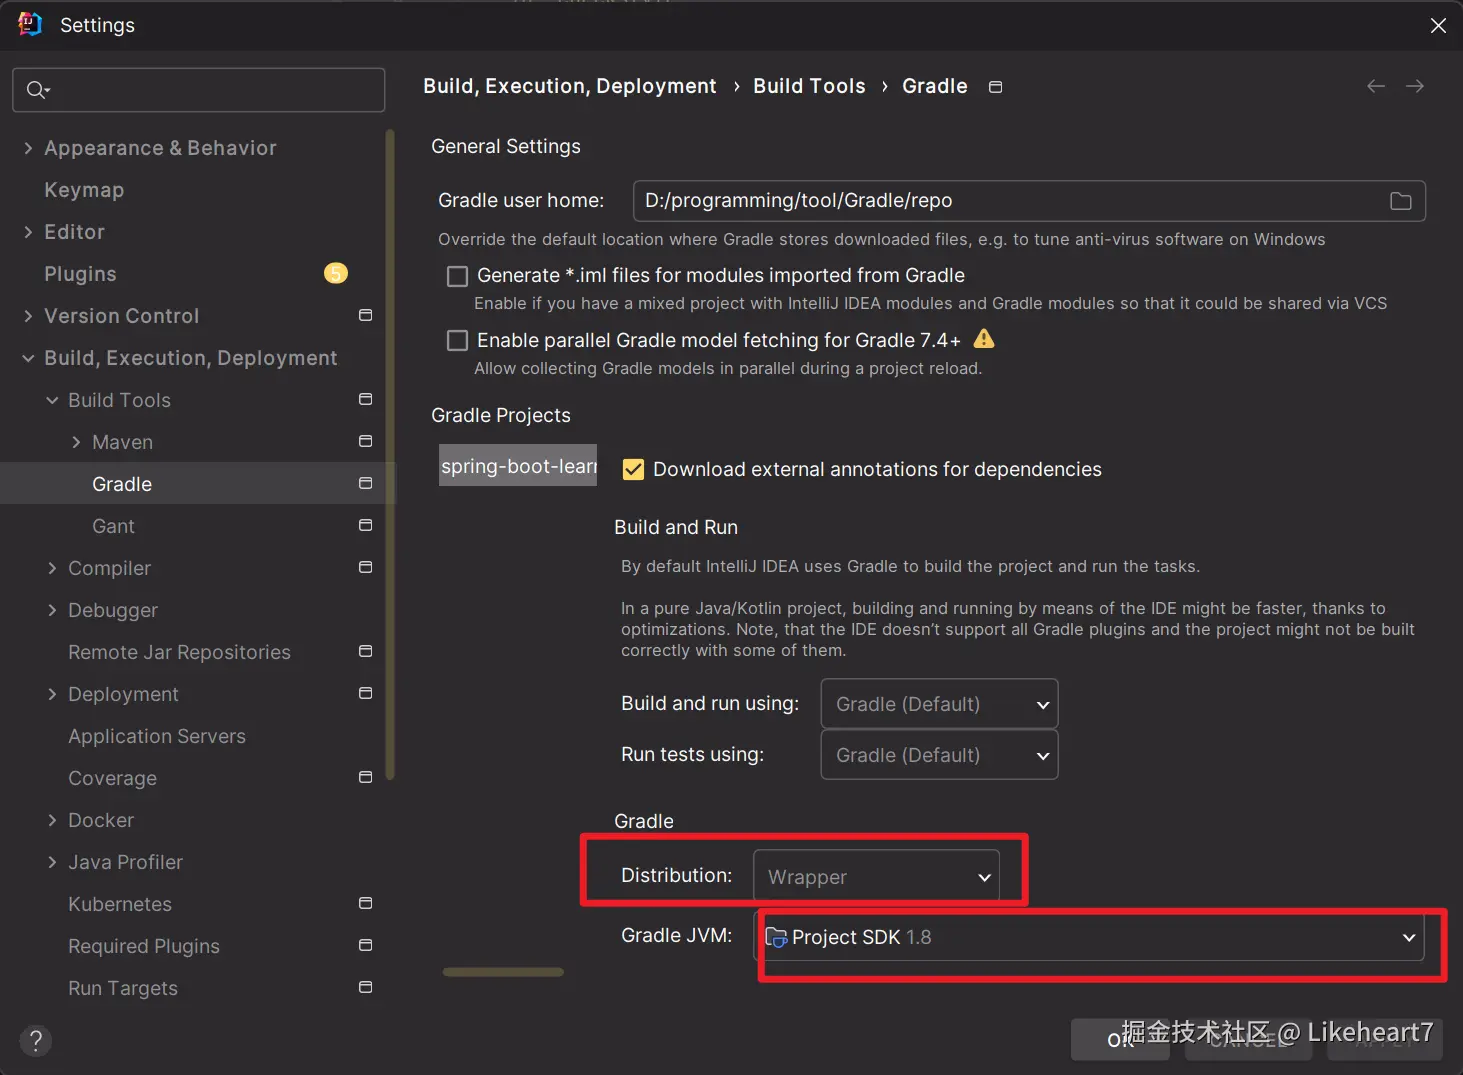Expand the Maven node
This screenshot has width=1463, height=1075.
click(x=76, y=442)
